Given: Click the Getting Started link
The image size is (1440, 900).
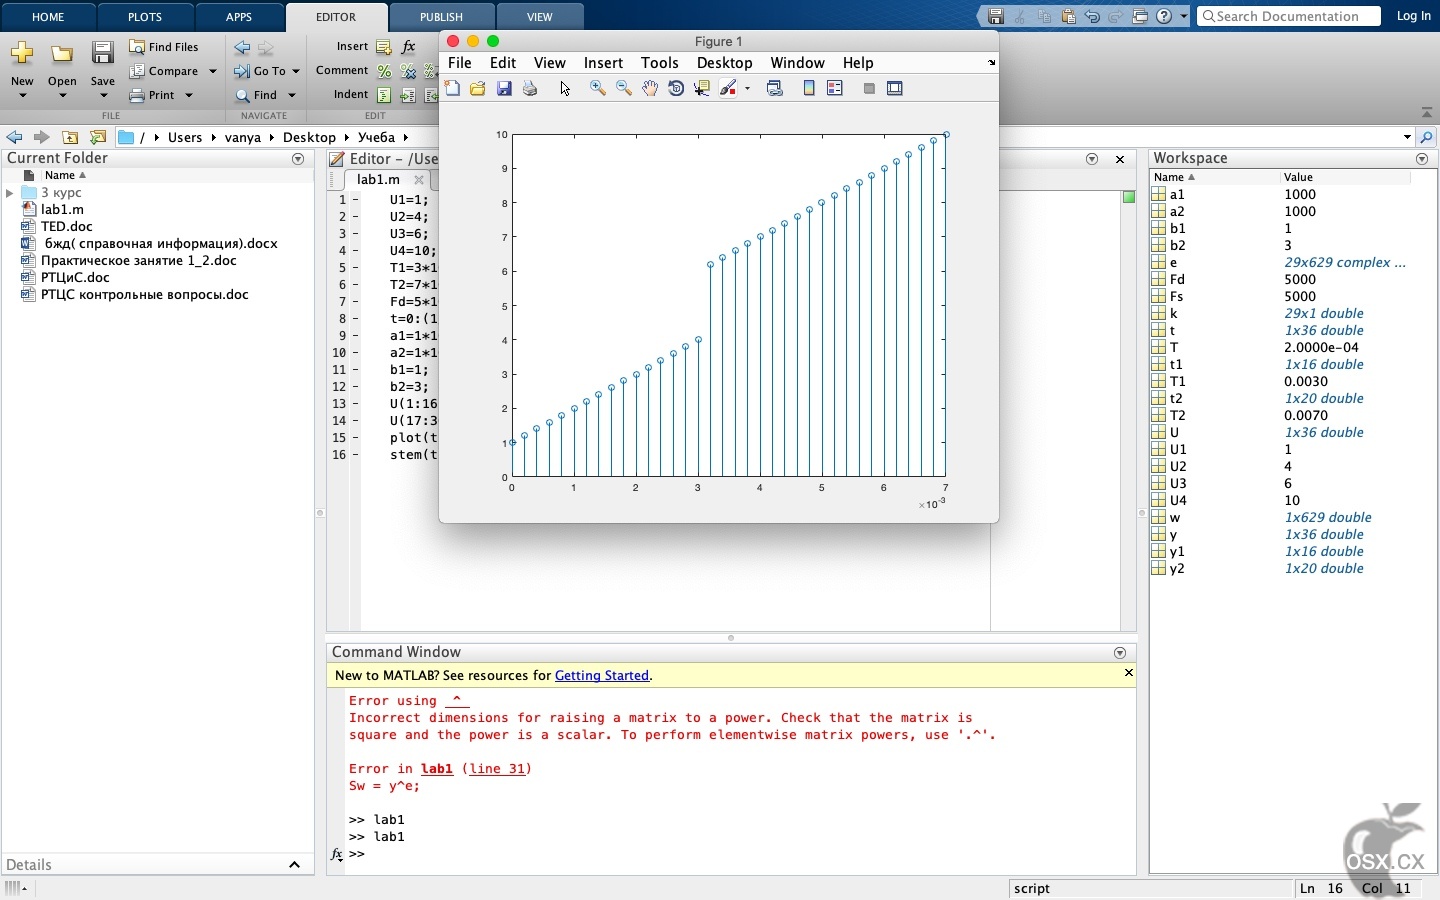Looking at the screenshot, I should (x=602, y=676).
